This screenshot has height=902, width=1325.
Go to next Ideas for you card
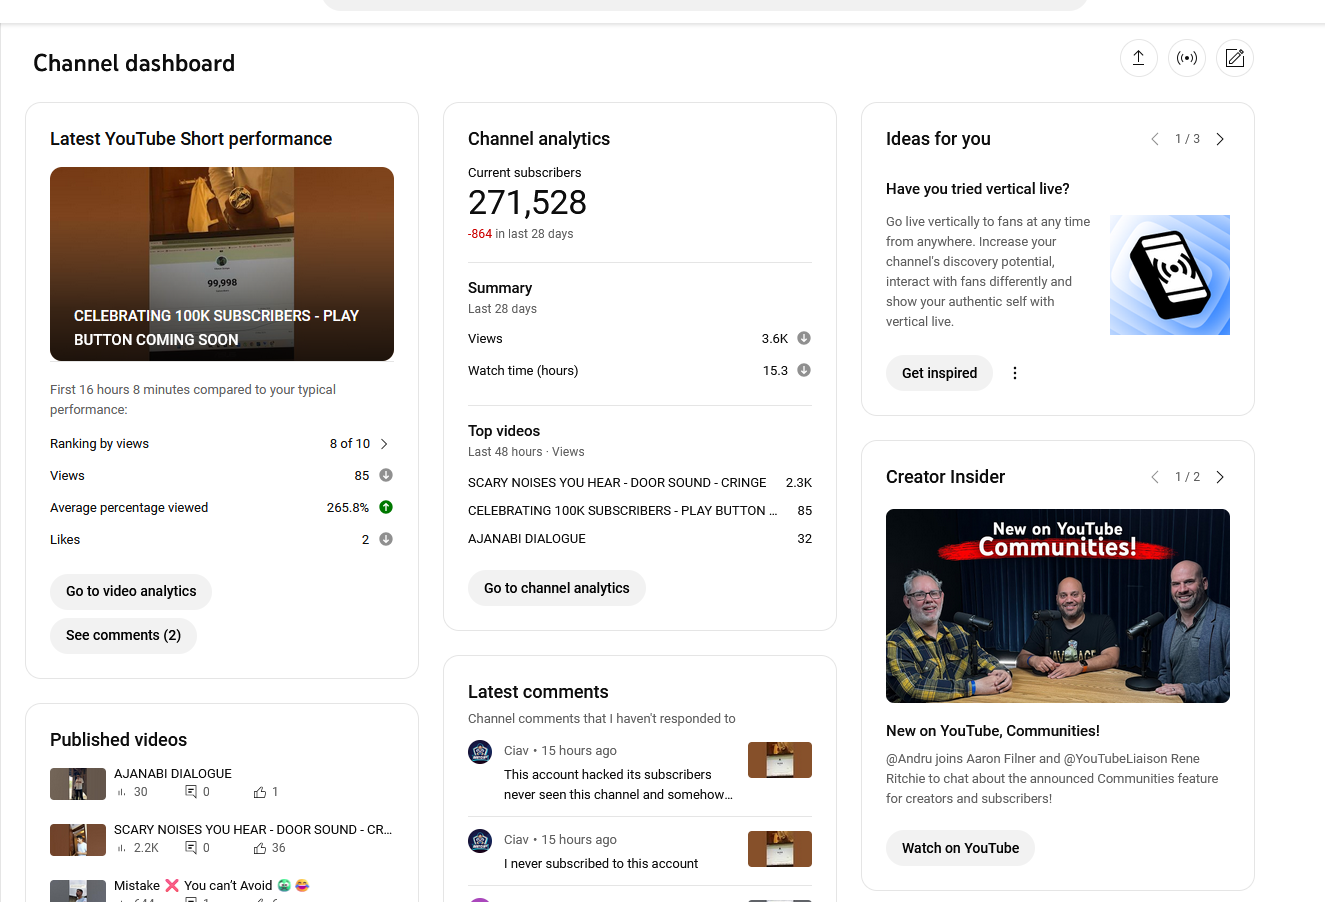(1220, 139)
